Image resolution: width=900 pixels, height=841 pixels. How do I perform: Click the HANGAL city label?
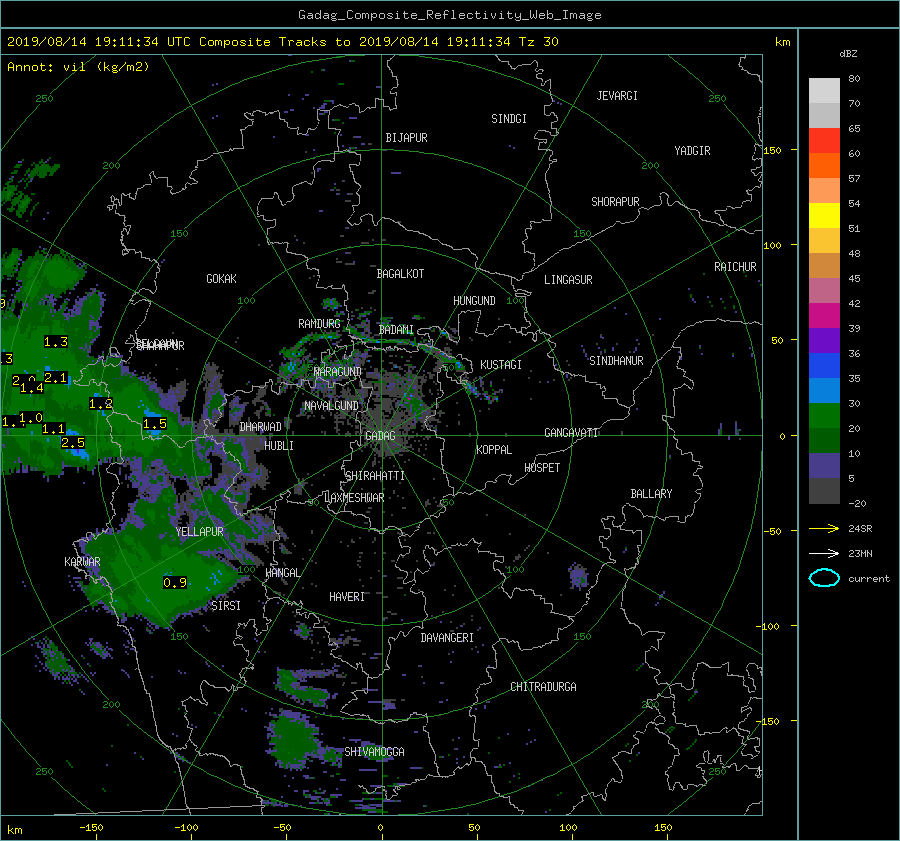point(282,573)
